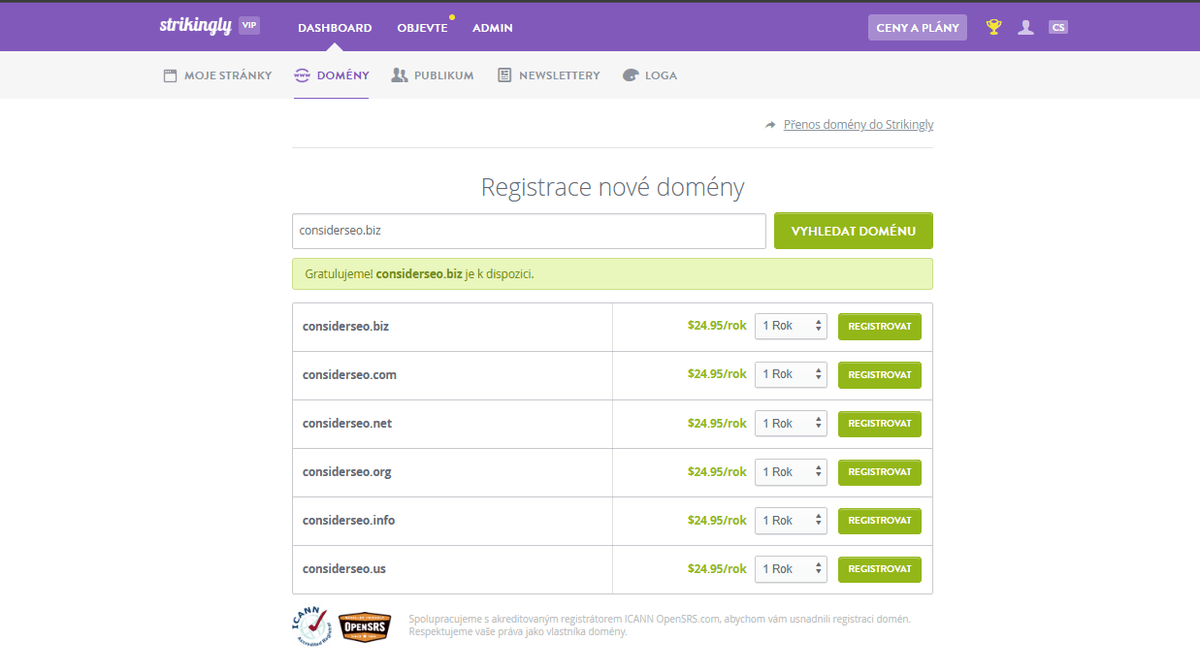Open the 1 Rok dropdown for considerseo.com
This screenshot has width=1200, height=667.
coord(791,374)
